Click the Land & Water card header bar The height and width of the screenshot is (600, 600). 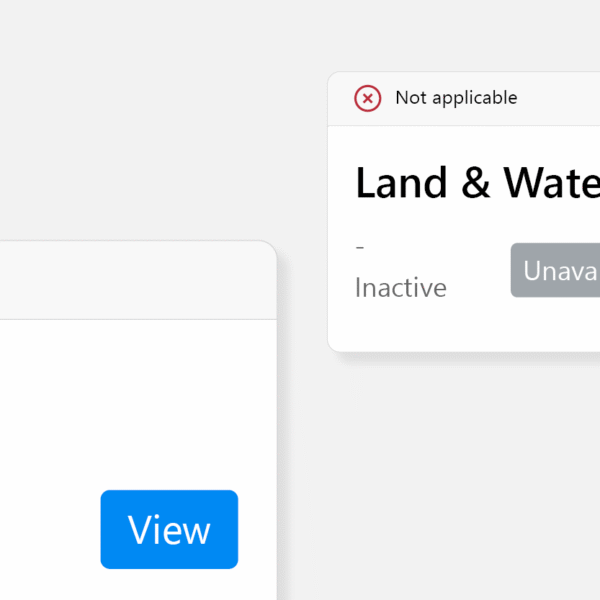point(560,98)
